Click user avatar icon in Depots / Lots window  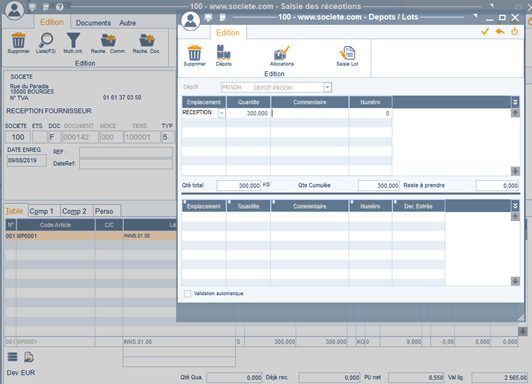190,20
